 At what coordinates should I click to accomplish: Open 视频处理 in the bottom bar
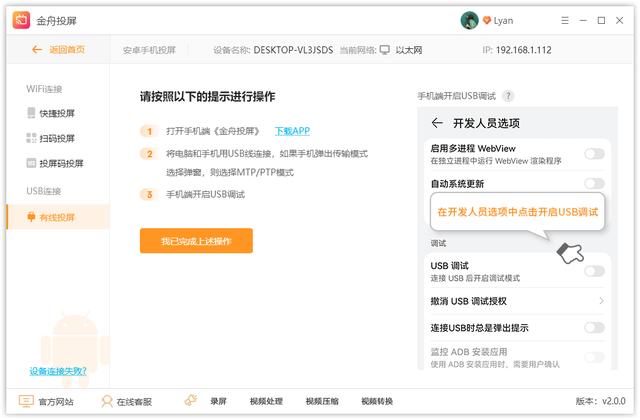point(266,401)
